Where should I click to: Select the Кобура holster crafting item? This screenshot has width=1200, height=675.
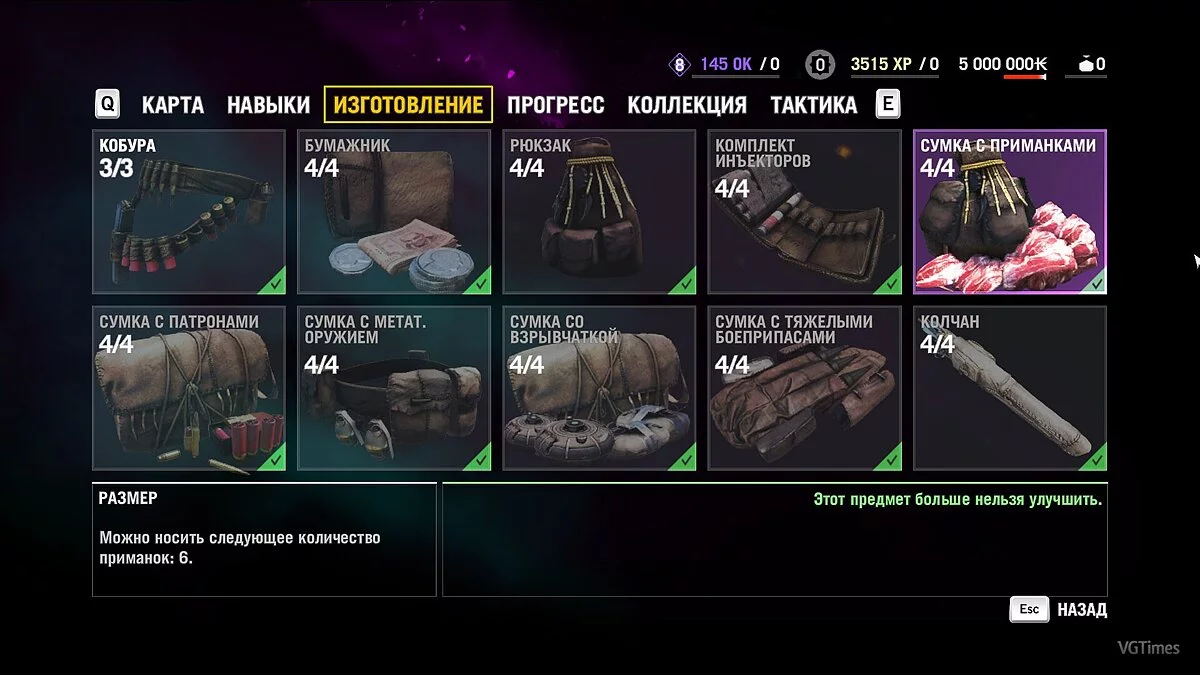tap(189, 212)
